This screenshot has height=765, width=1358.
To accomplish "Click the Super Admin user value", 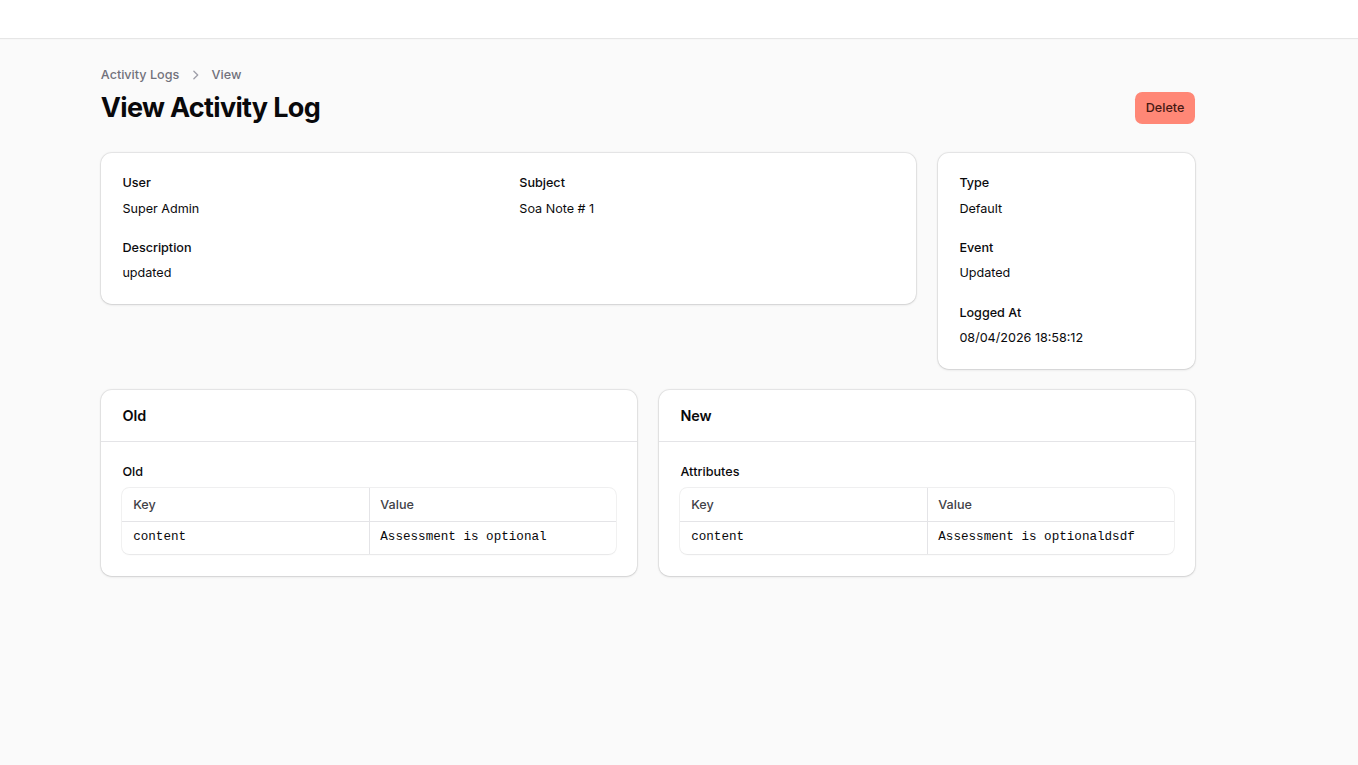I will click(160, 208).
